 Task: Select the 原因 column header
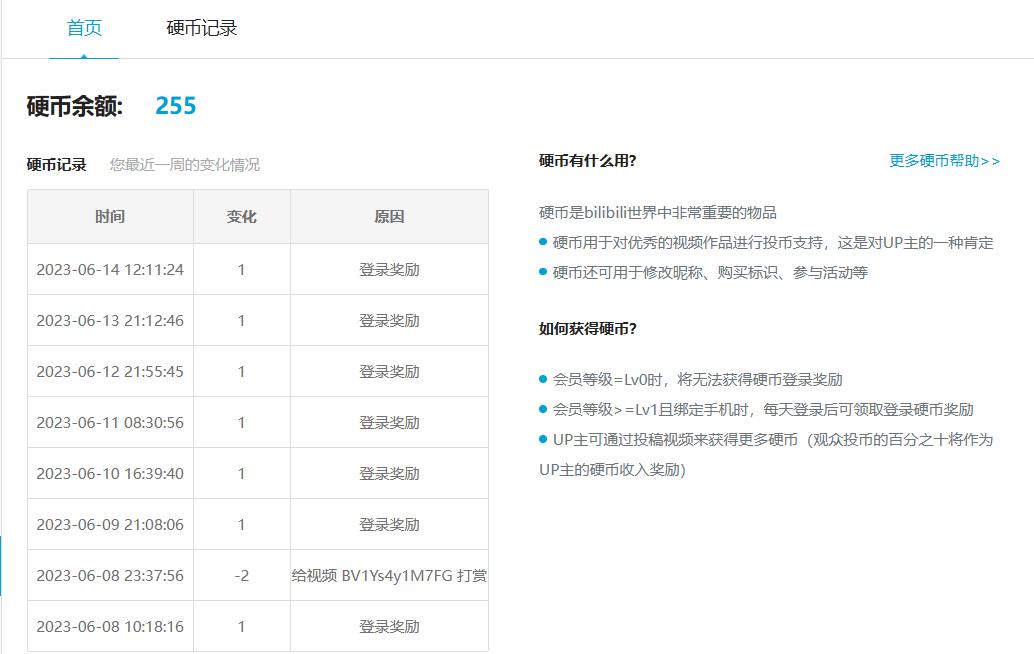[x=389, y=217]
